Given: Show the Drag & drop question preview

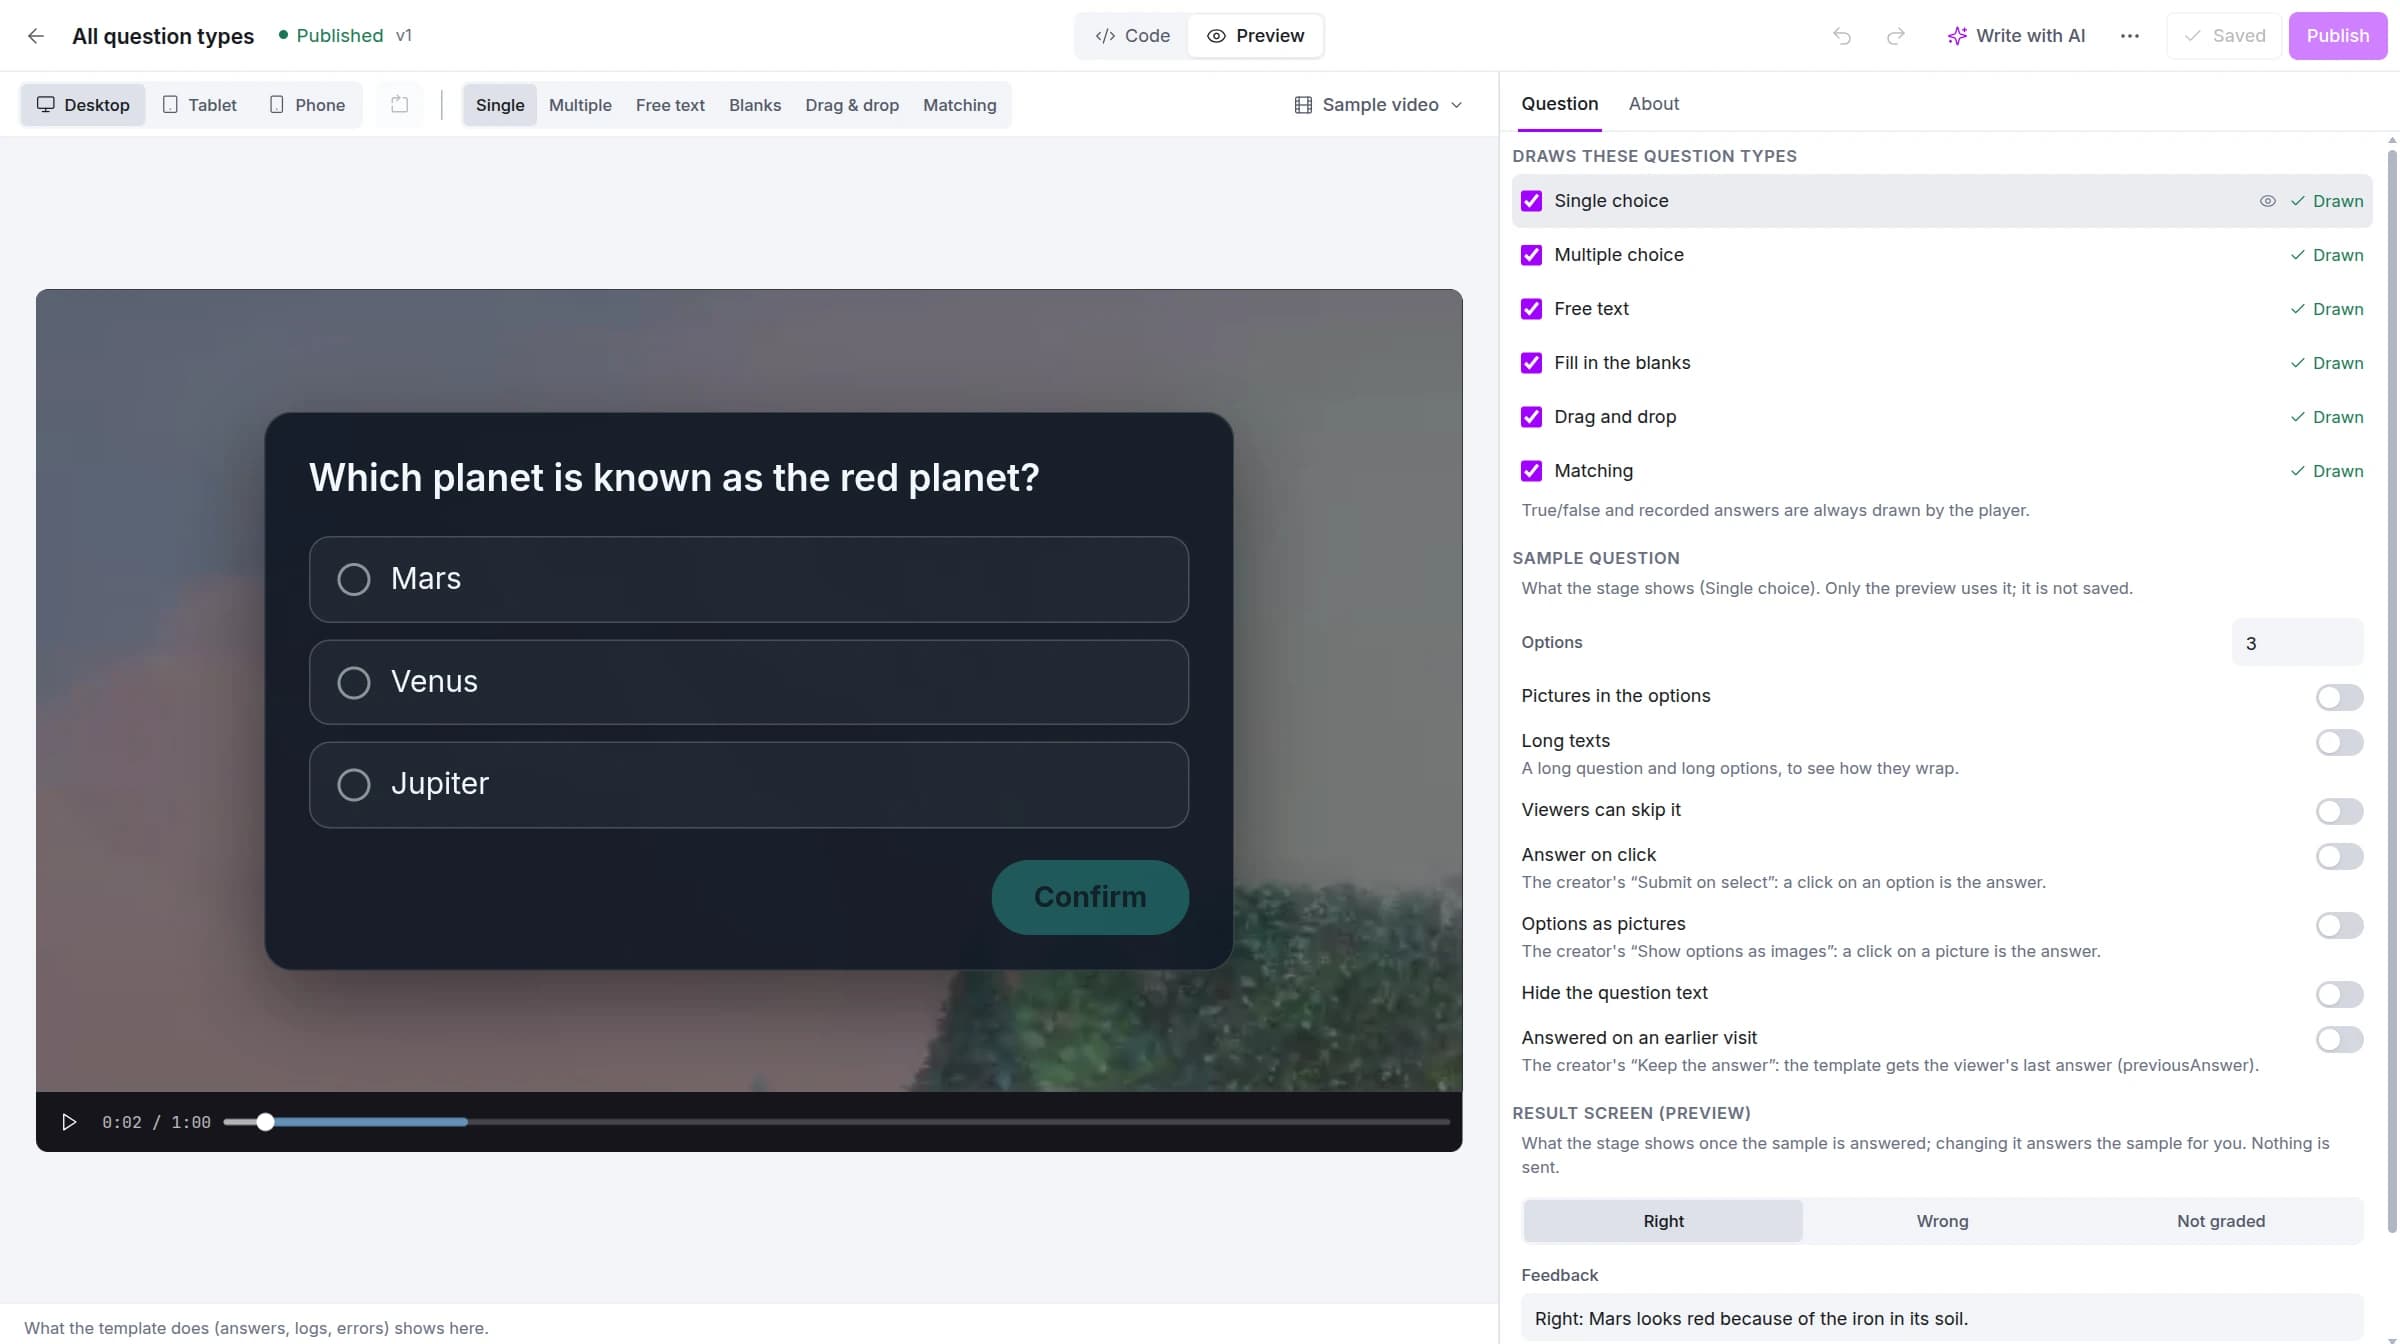Looking at the screenshot, I should (x=852, y=105).
